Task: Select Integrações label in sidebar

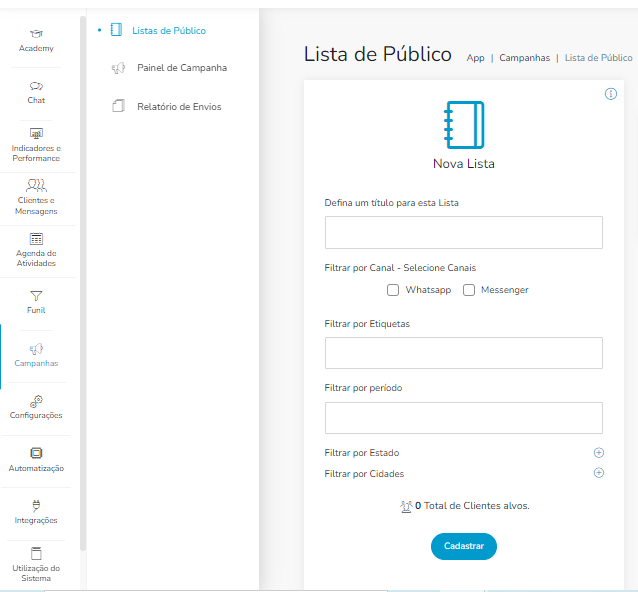Action: click(x=36, y=520)
